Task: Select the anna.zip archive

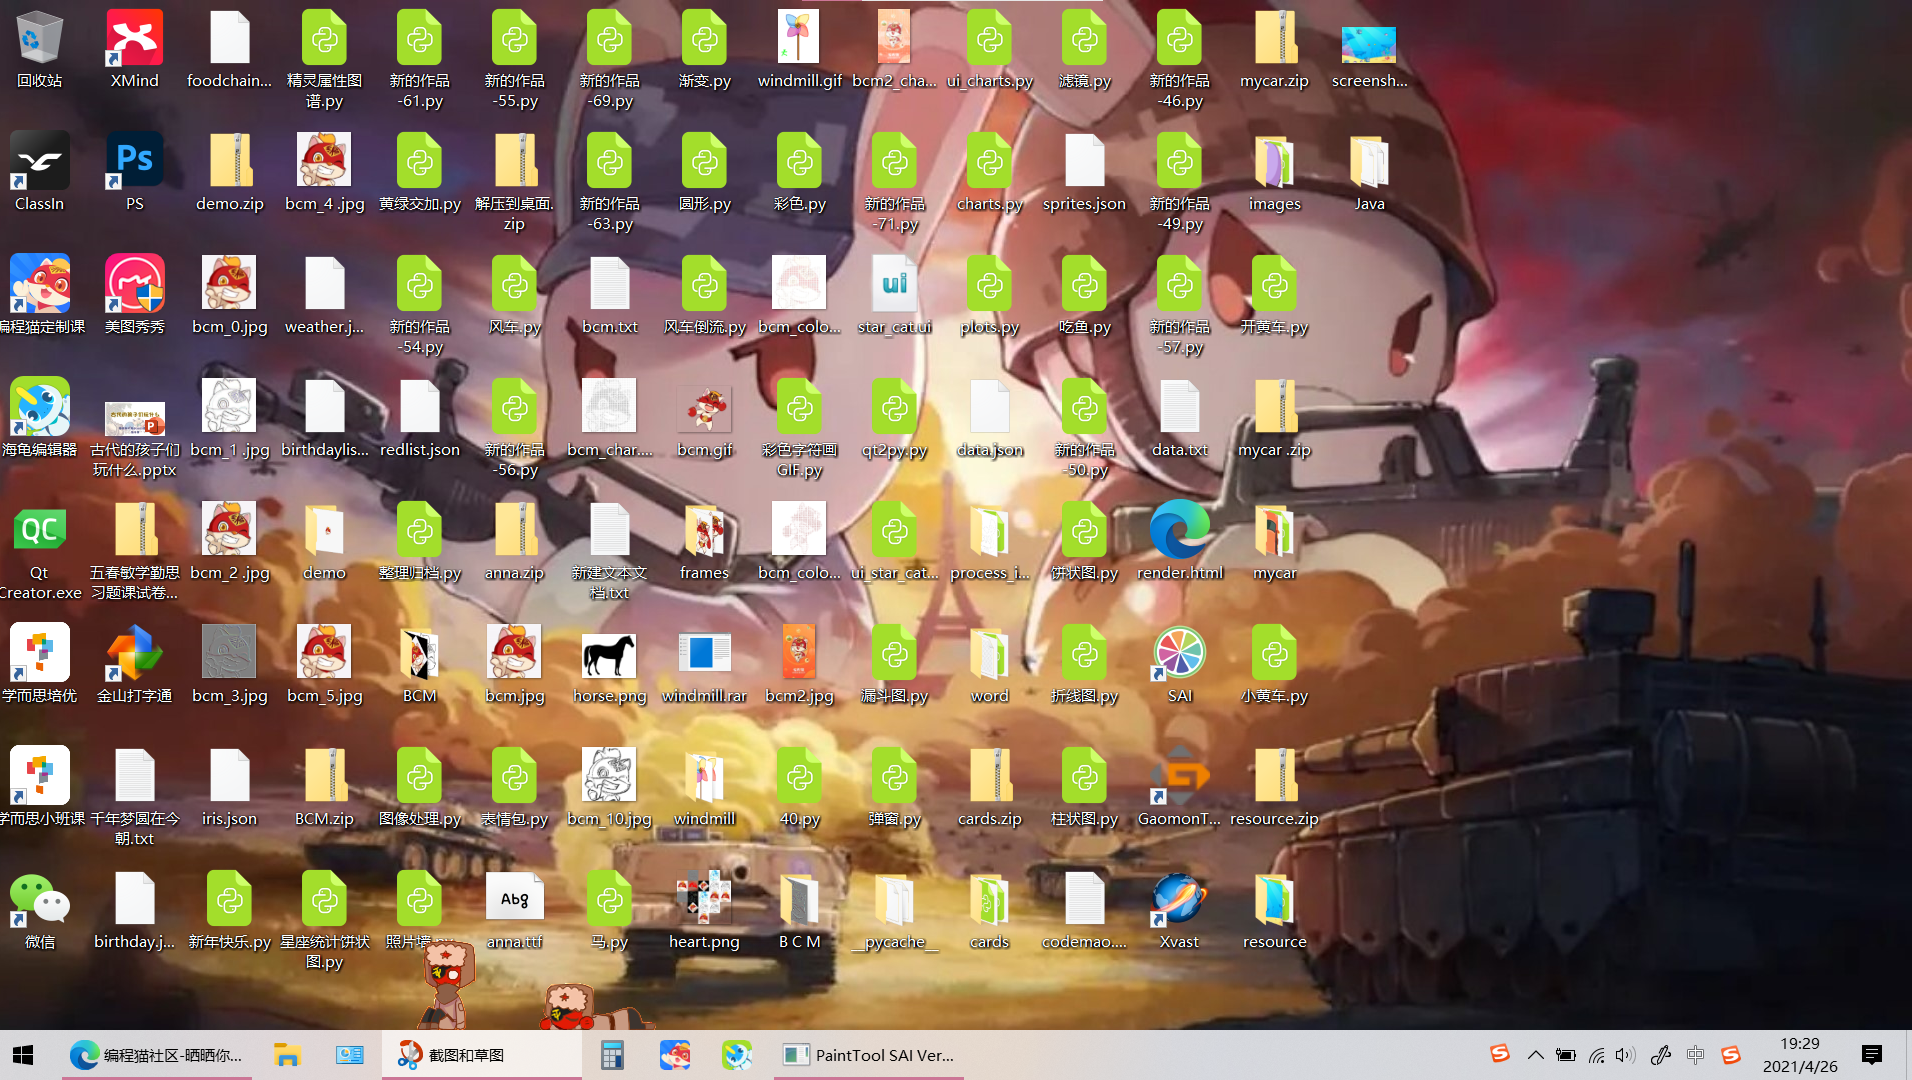Action: (515, 540)
